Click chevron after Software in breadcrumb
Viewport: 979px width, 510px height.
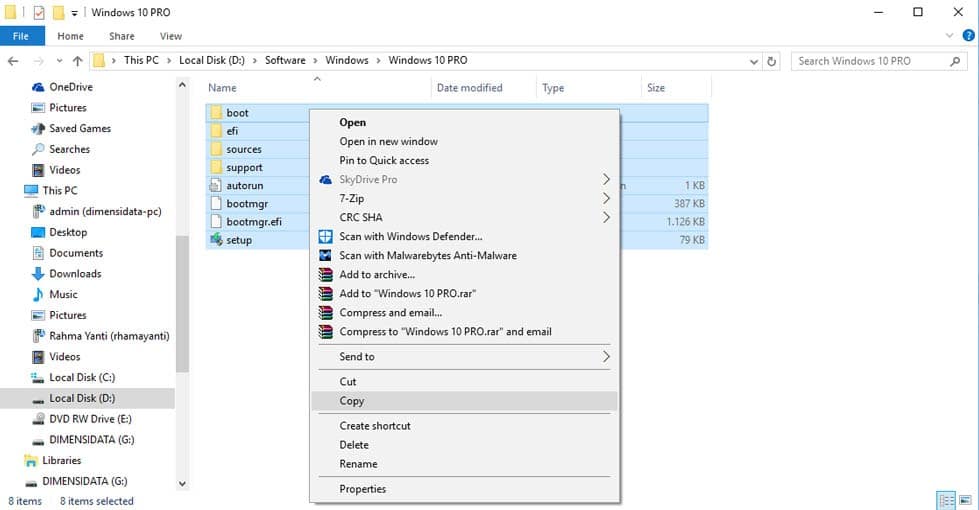(x=315, y=61)
